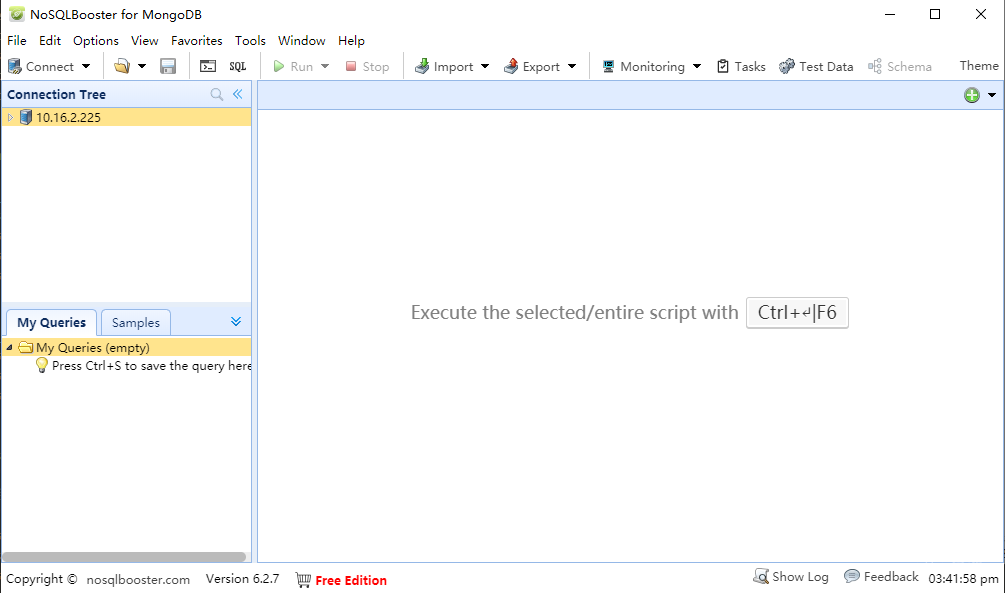The image size is (1005, 593).
Task: Collapse the queries panel with double chevron
Action: [236, 321]
